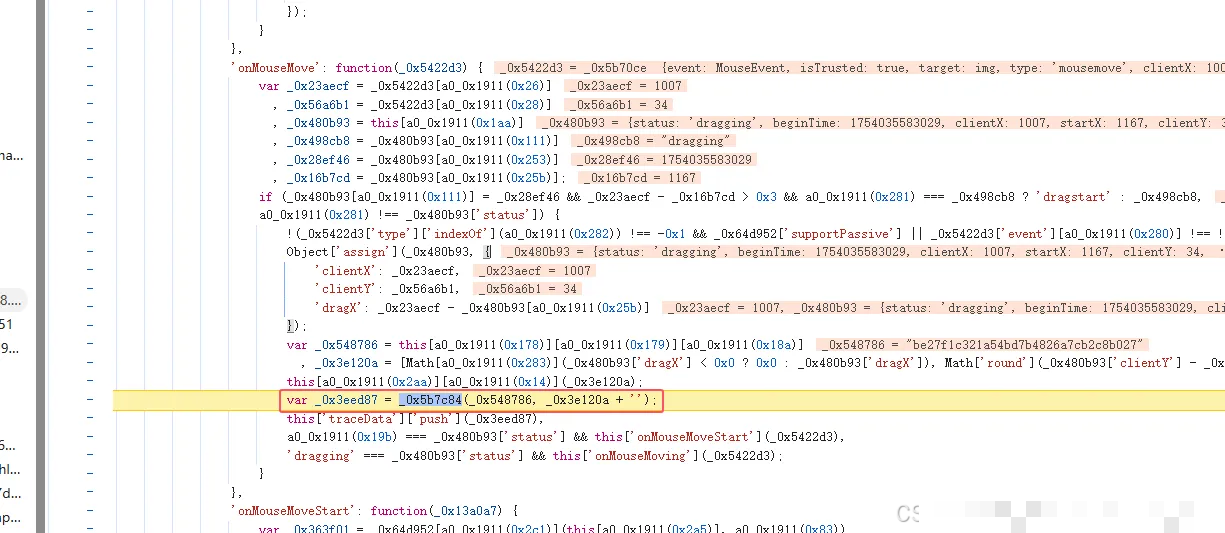Click gutter dash beside var _0x548786 line
The width and height of the screenshot is (1225, 533).
90,345
